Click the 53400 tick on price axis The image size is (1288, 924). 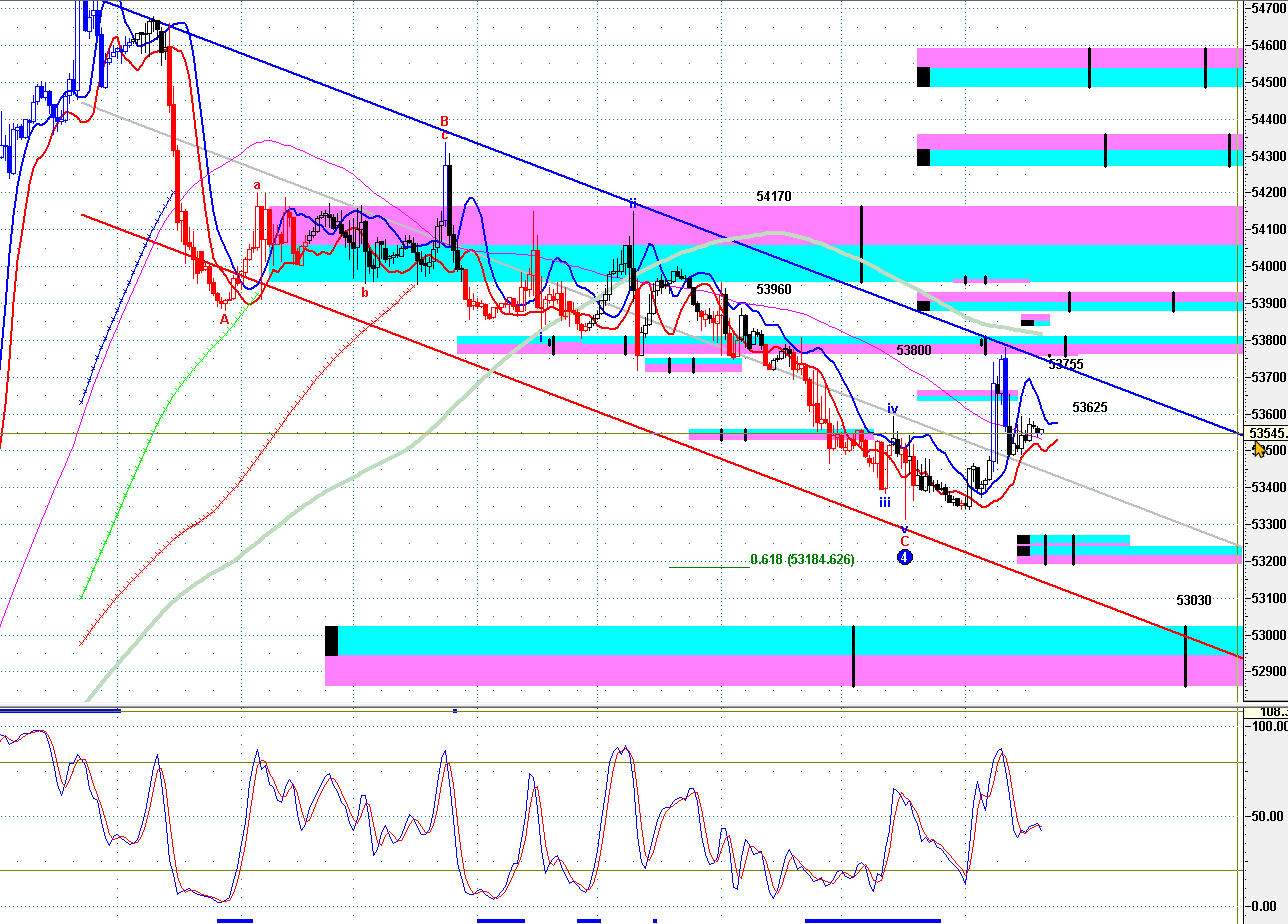[x=1267, y=487]
